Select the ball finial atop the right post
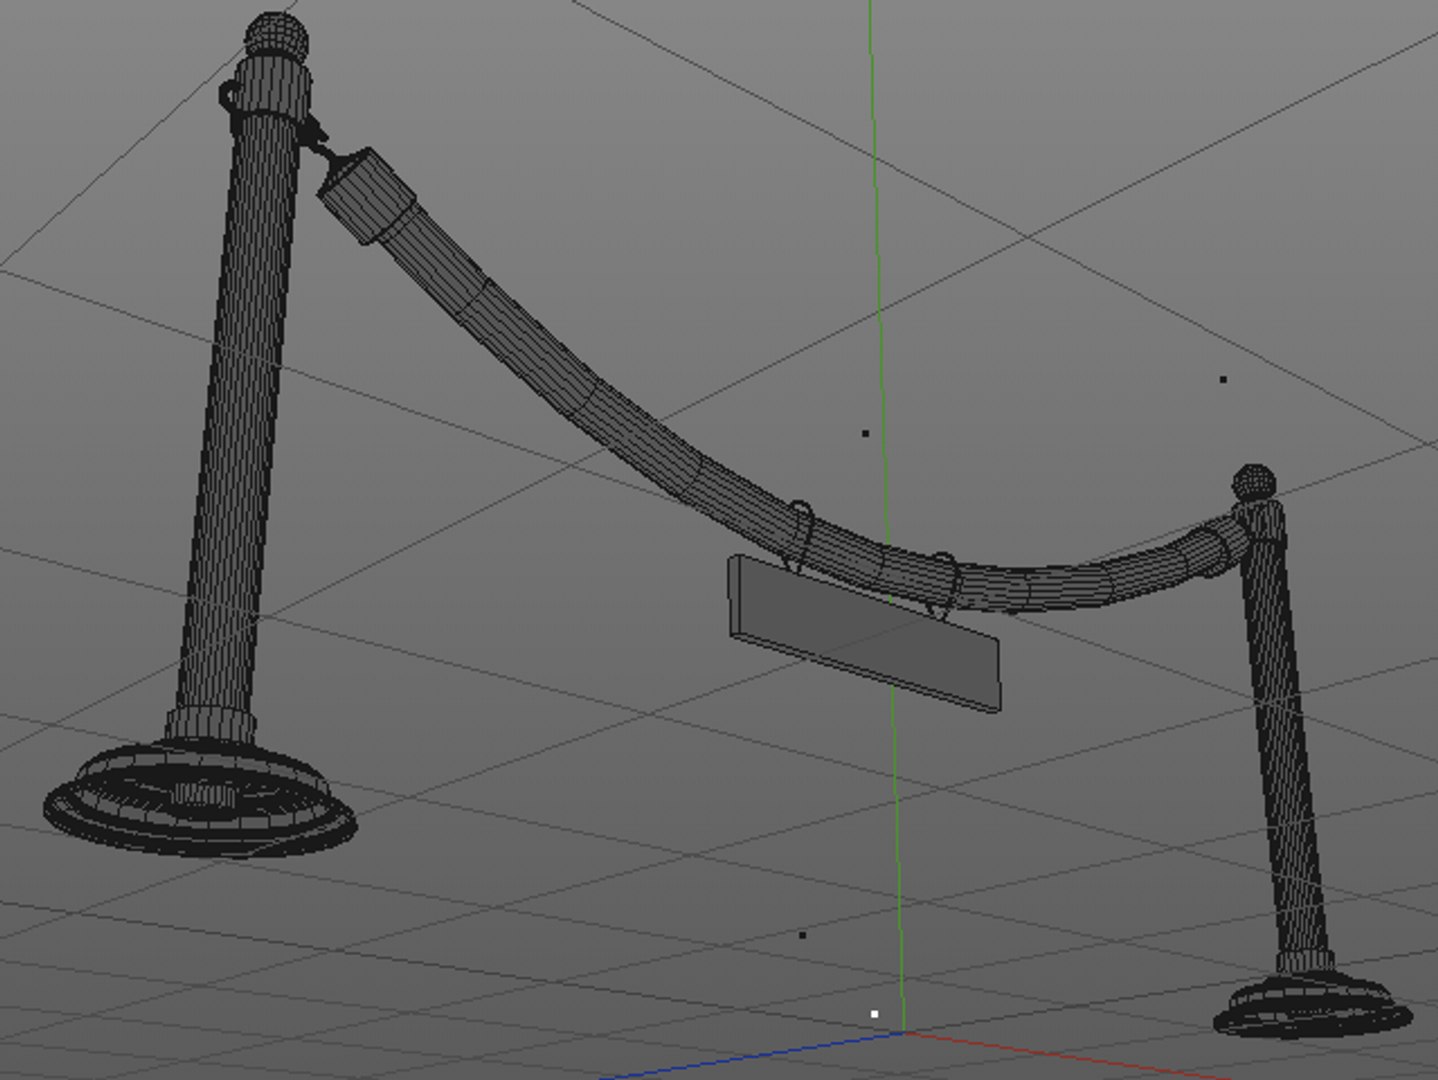The height and width of the screenshot is (1080, 1438). pos(1254,483)
